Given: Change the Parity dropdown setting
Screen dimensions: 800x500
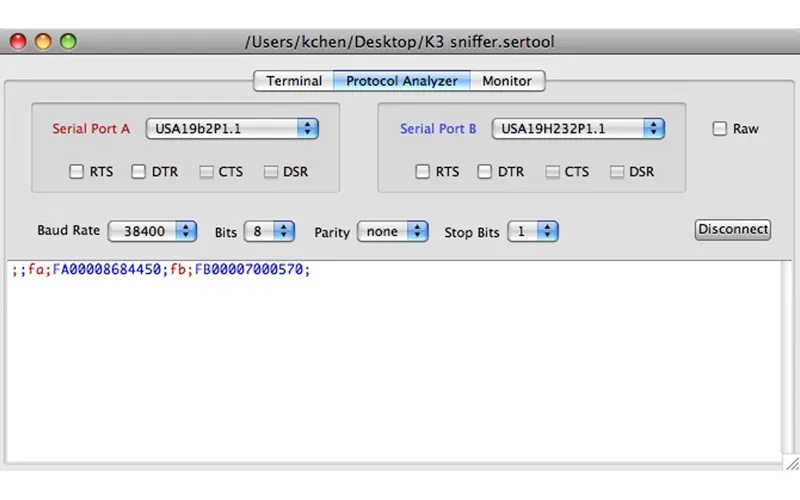Looking at the screenshot, I should coord(393,231).
